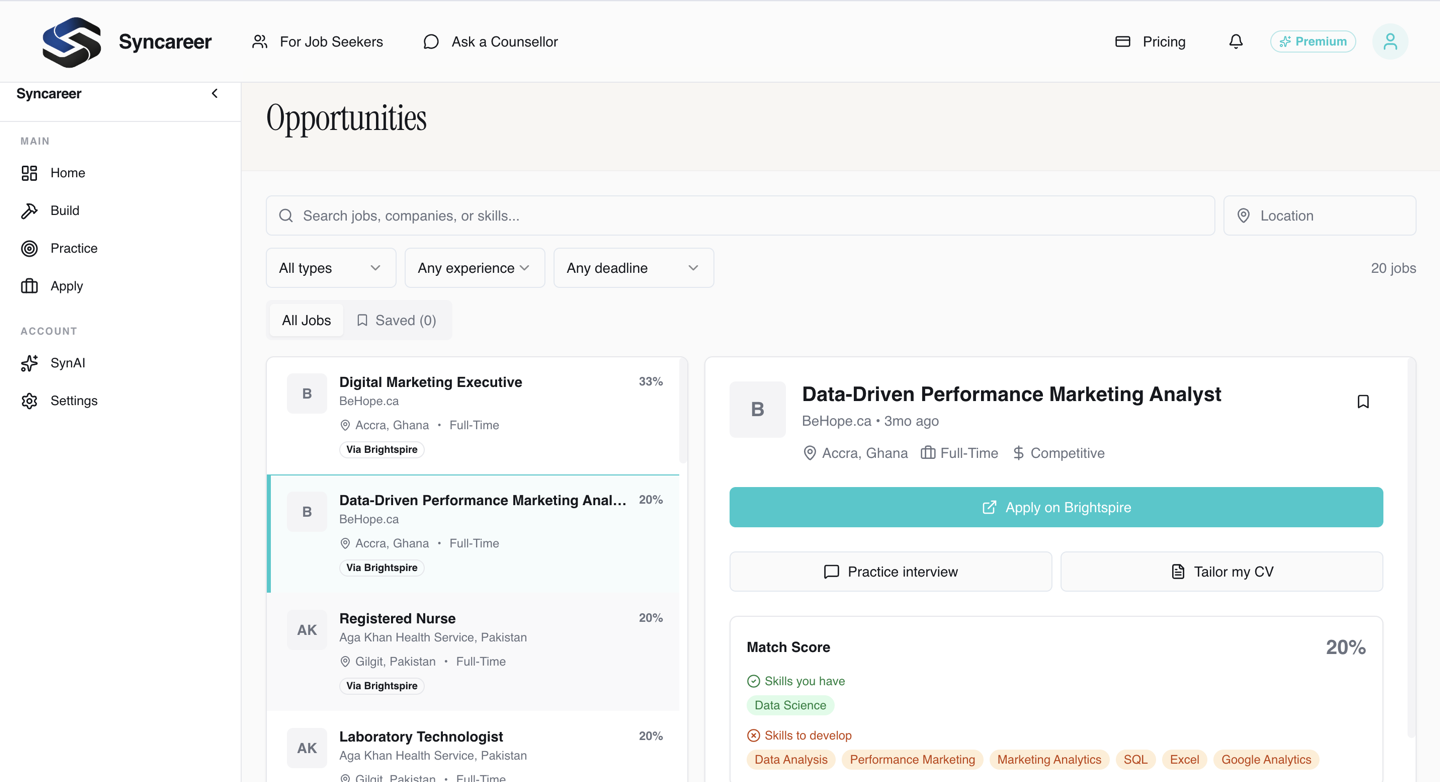The height and width of the screenshot is (782, 1440).
Task: Click the search jobs field
Action: point(740,216)
